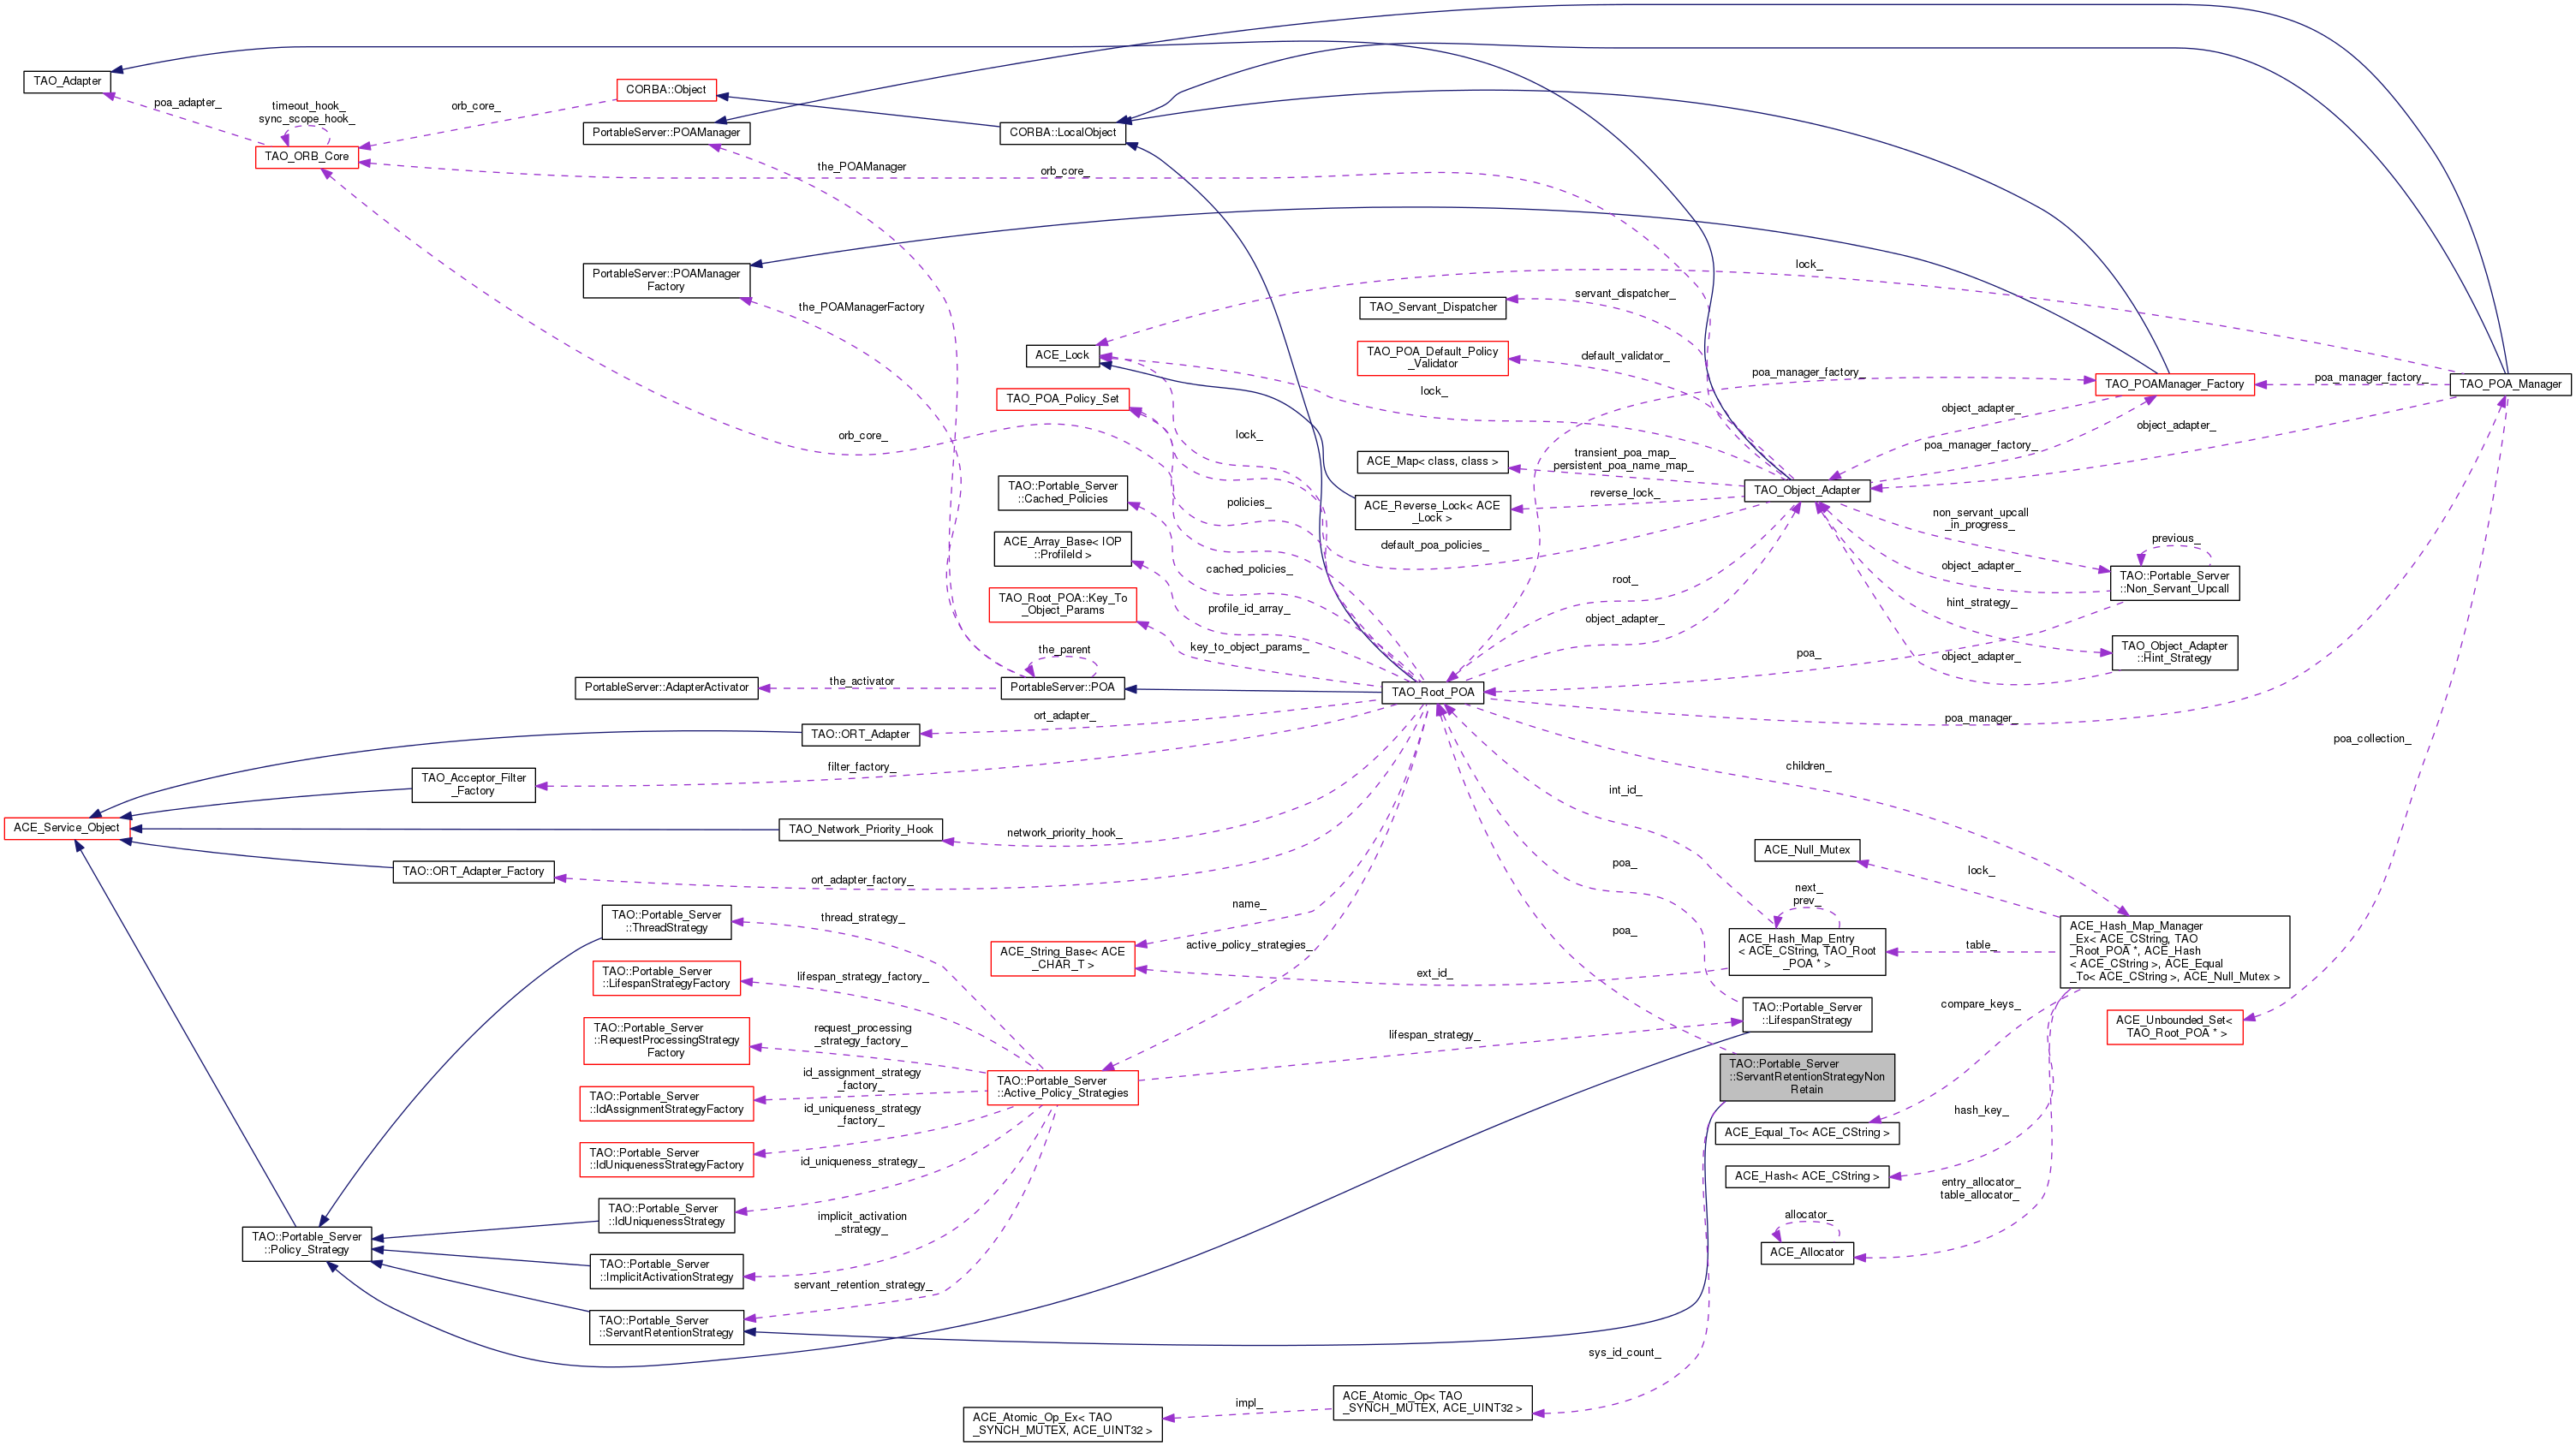Click the TAO_Root_POA class node

pos(1432,692)
